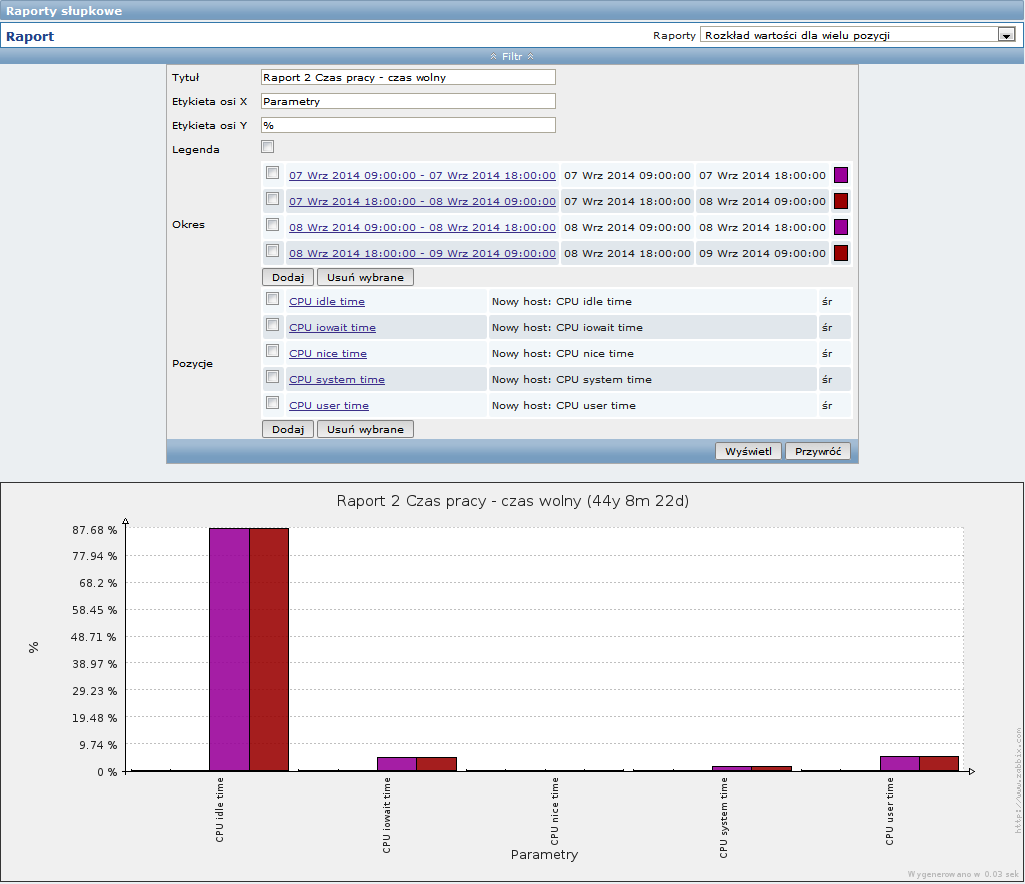Image resolution: width=1025 pixels, height=884 pixels.
Task: Open the CPU iowait time link
Action: [332, 328]
